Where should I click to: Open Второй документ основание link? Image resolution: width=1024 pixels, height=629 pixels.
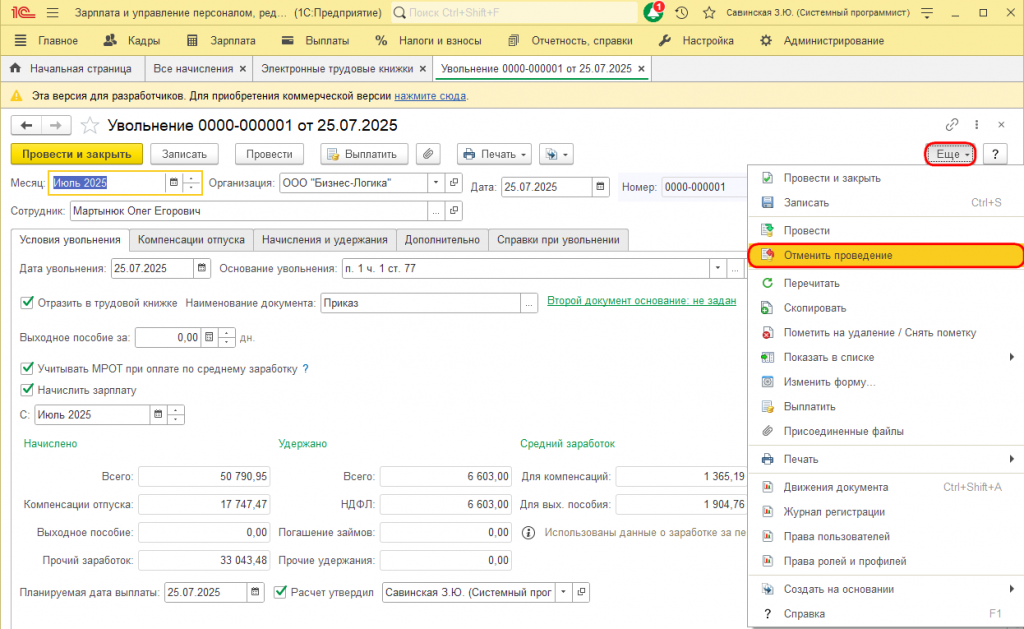tap(641, 300)
